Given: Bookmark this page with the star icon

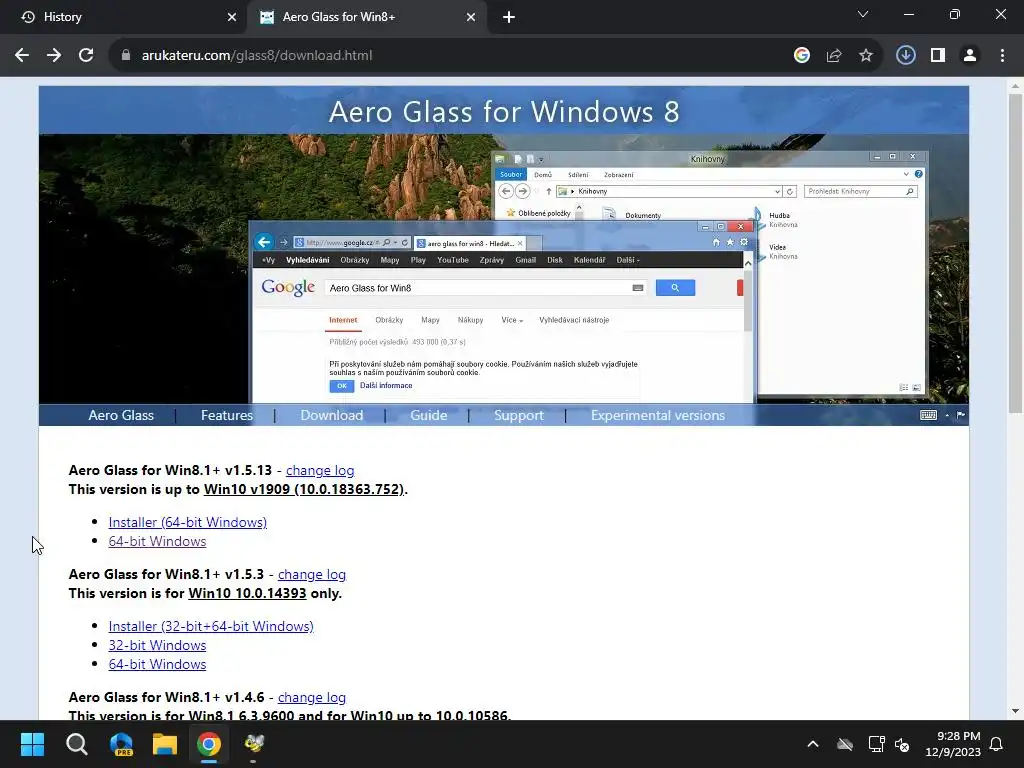Looking at the screenshot, I should coord(866,56).
